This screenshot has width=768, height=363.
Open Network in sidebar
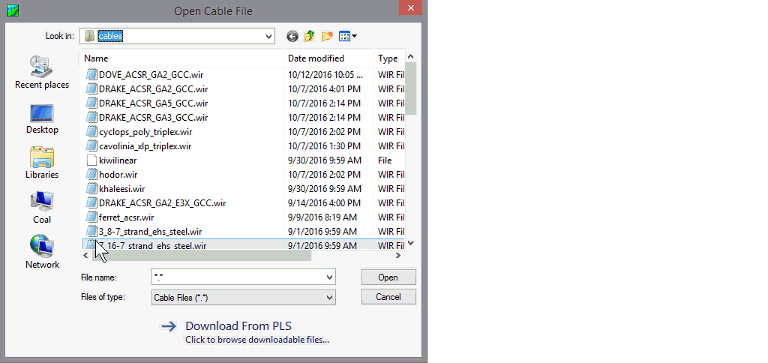(x=42, y=253)
